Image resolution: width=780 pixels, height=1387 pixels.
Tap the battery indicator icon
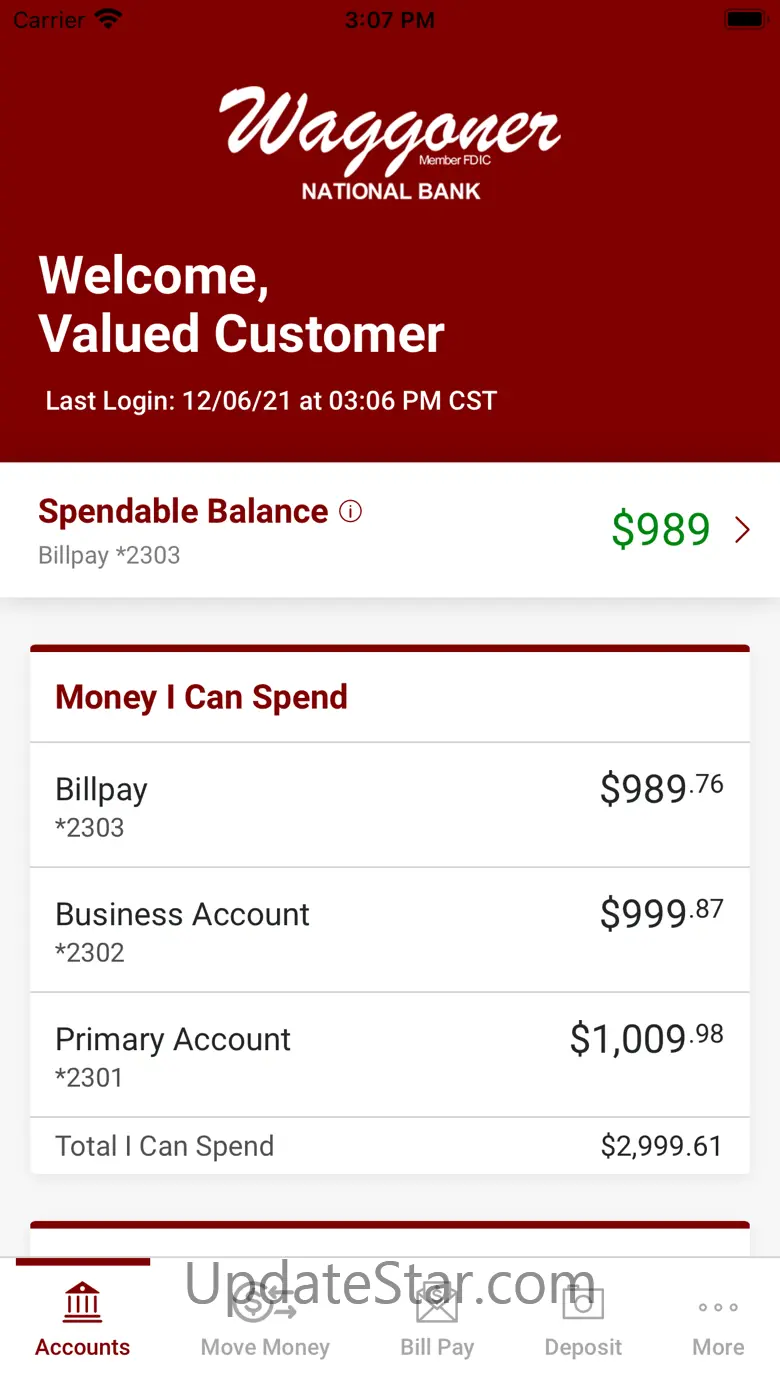[x=745, y=19]
